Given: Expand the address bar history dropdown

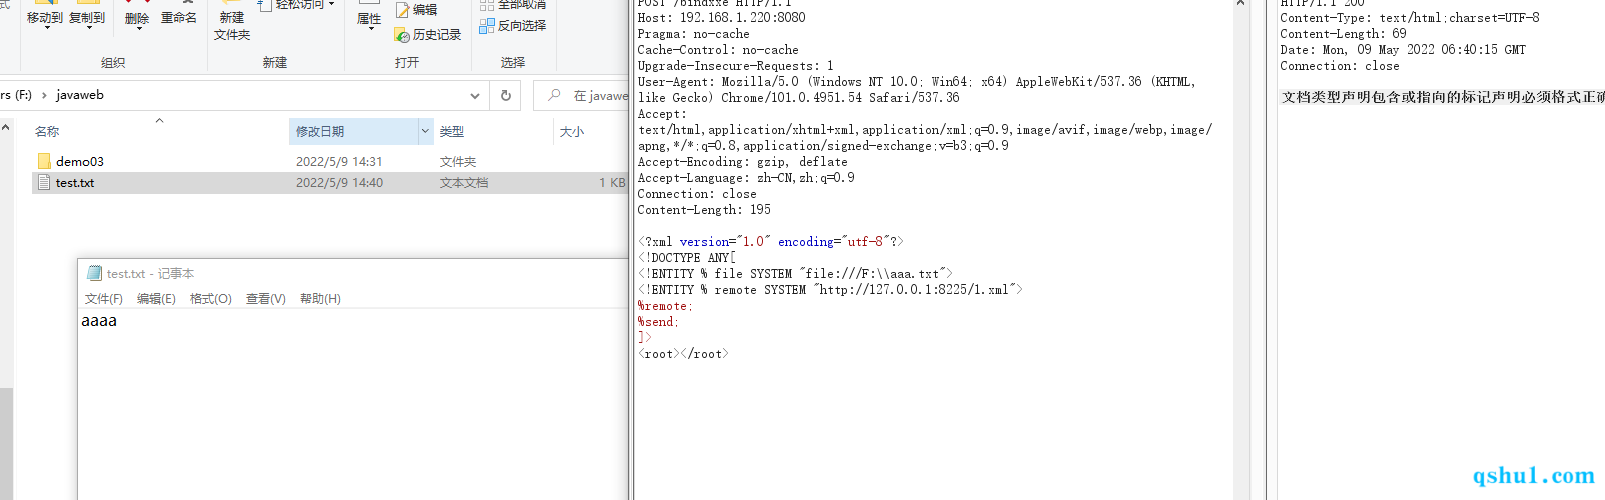Looking at the screenshot, I should 474,96.
